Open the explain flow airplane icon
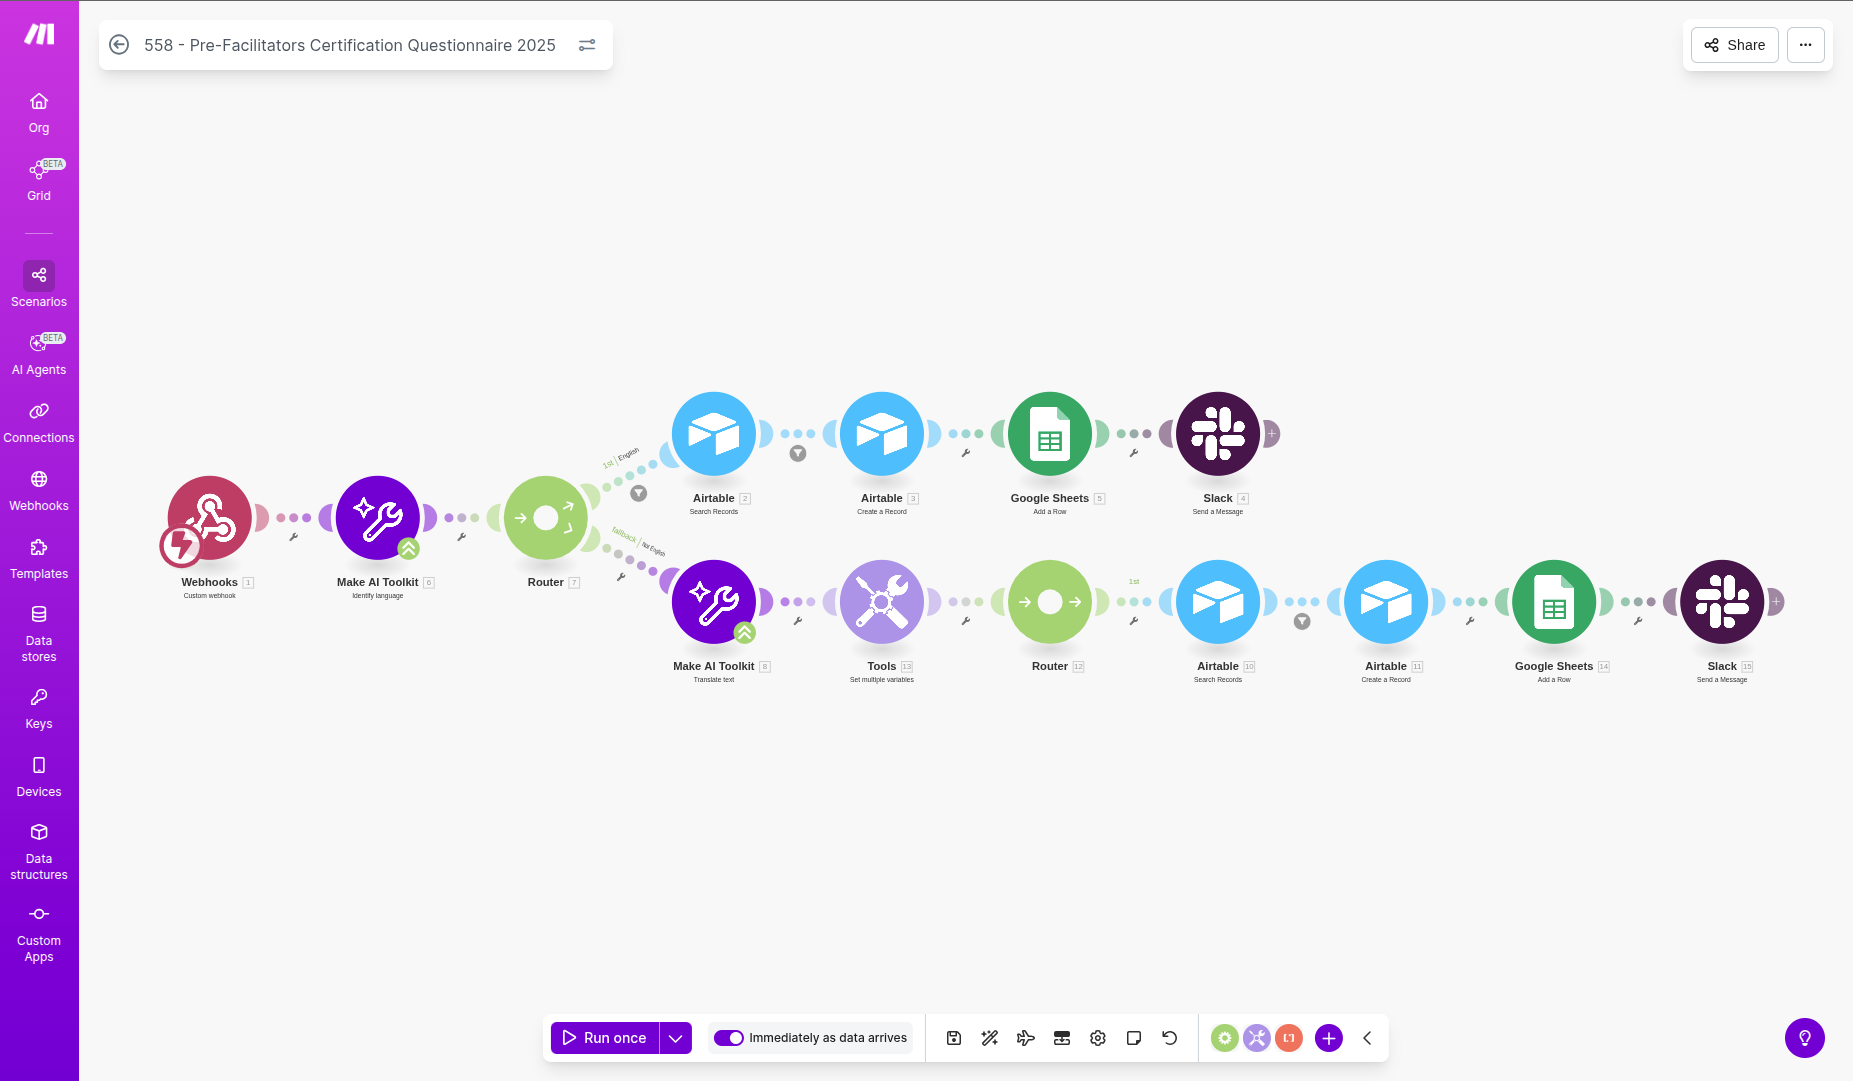The width and height of the screenshot is (1853, 1081). pos(1026,1038)
